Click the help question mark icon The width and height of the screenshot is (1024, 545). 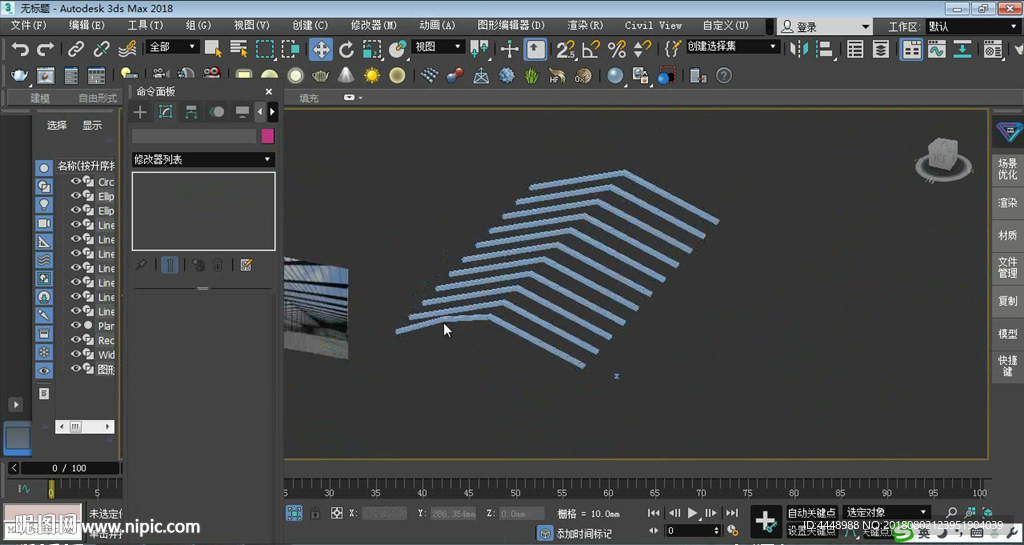pyautogui.click(x=724, y=76)
